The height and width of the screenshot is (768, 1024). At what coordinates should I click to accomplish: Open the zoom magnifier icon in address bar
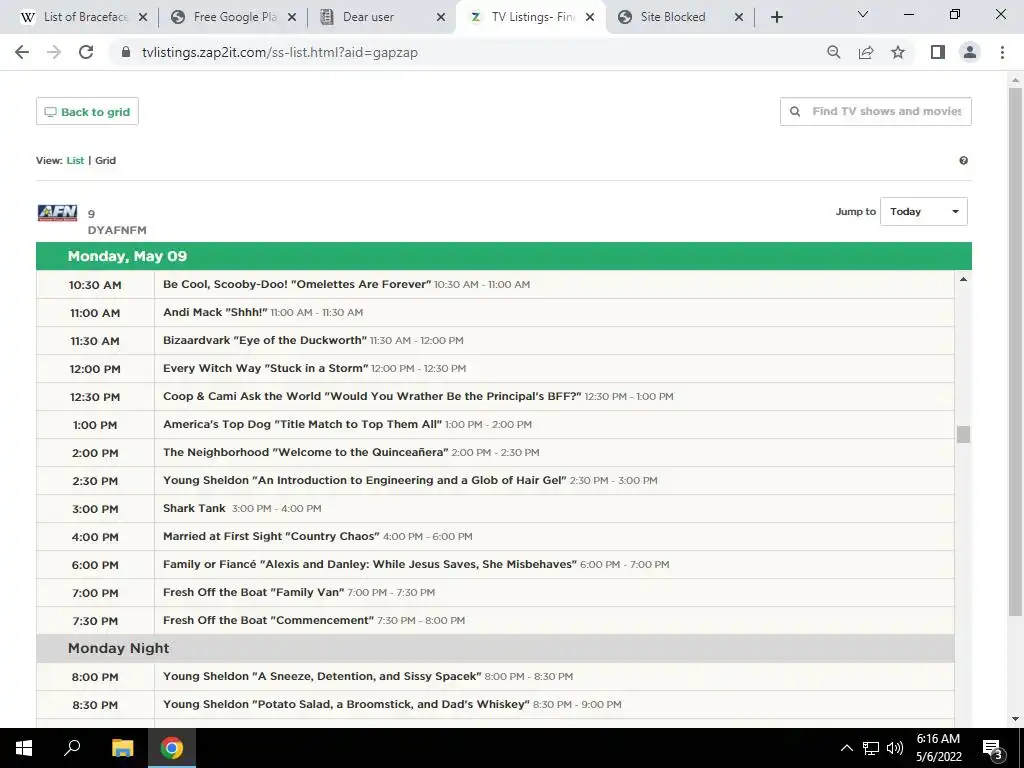pyautogui.click(x=833, y=52)
